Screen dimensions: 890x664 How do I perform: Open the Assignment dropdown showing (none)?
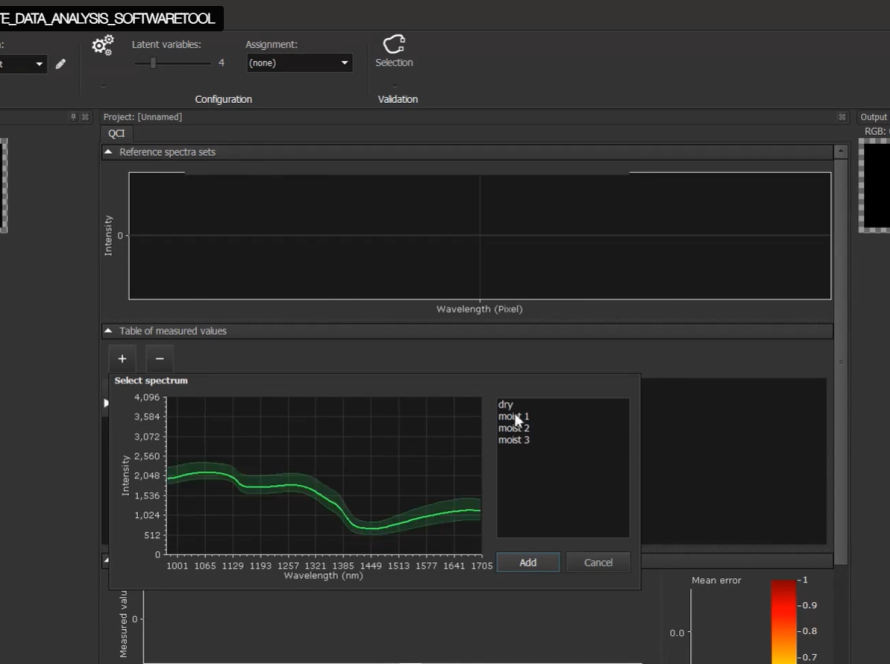pos(299,63)
